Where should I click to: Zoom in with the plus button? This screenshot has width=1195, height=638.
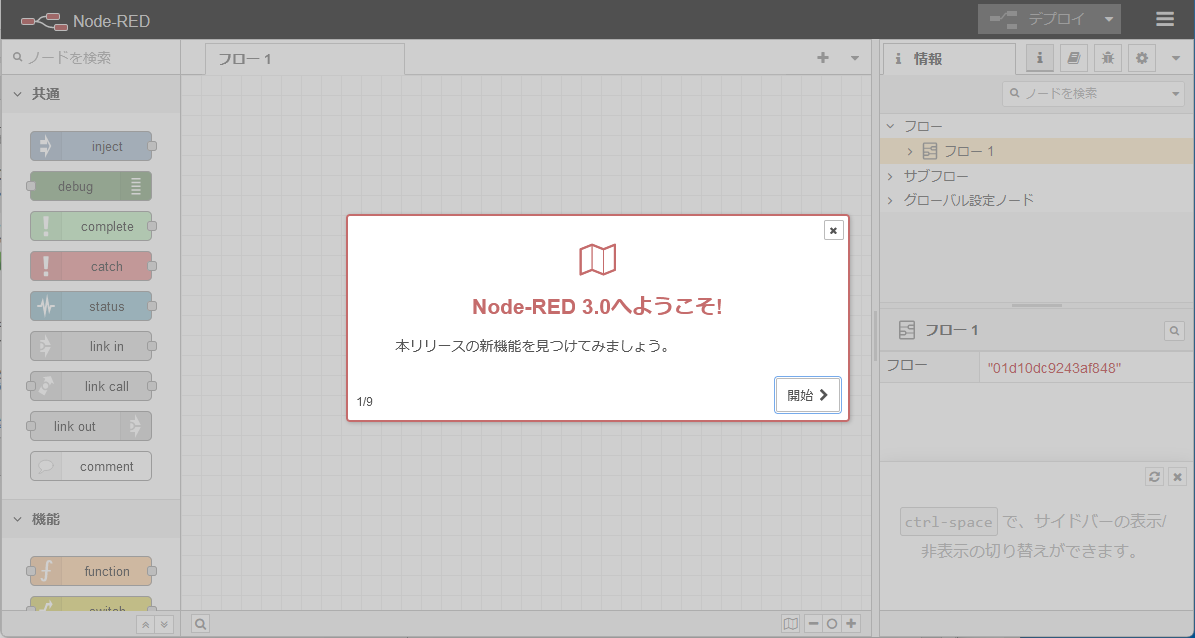pos(851,624)
